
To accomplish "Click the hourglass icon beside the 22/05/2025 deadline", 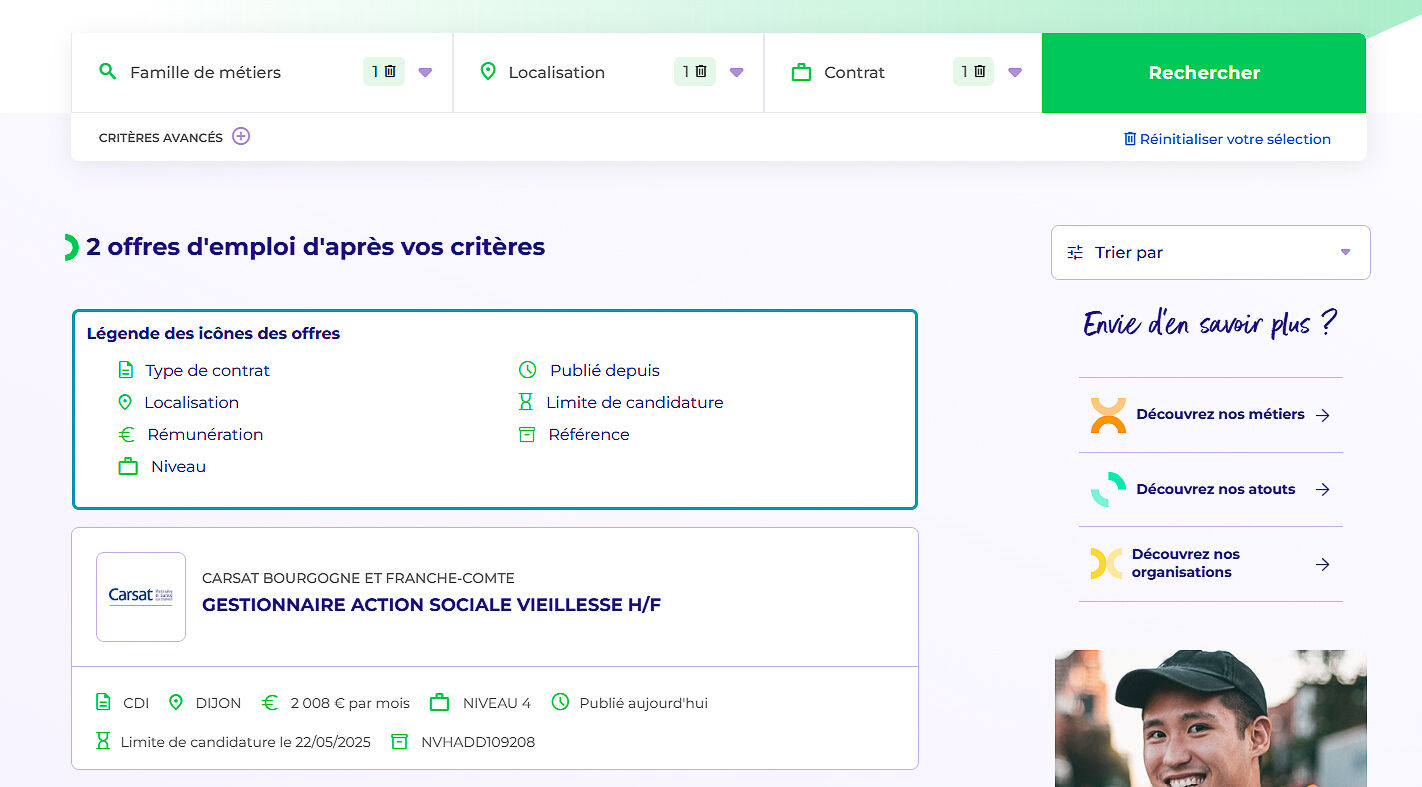I will click(102, 741).
